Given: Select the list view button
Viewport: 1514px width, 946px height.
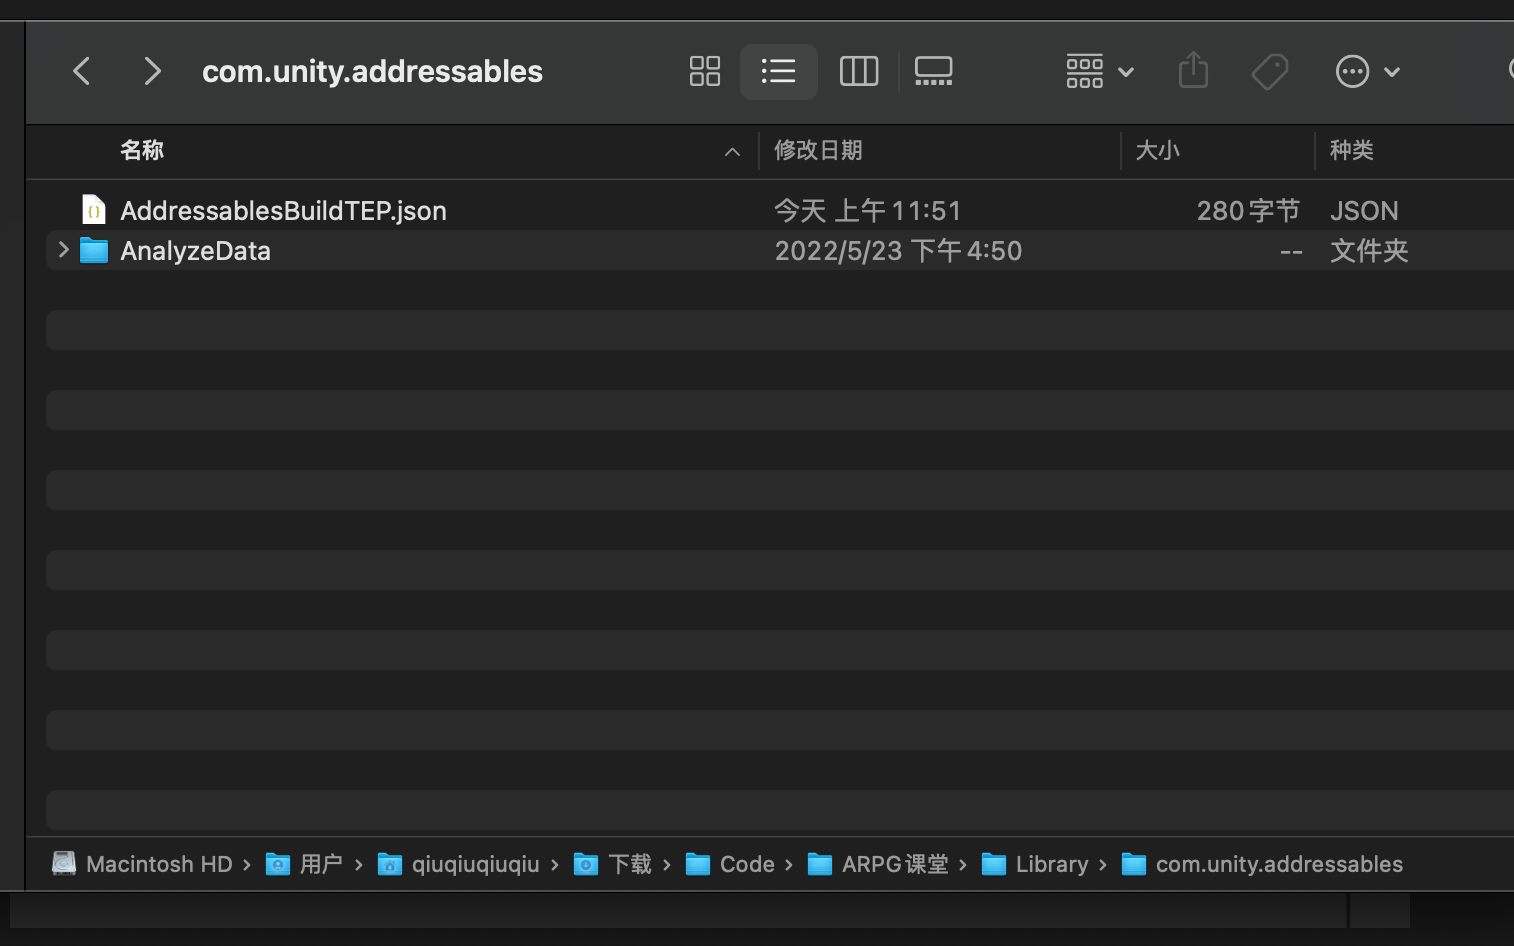Looking at the screenshot, I should coord(778,72).
